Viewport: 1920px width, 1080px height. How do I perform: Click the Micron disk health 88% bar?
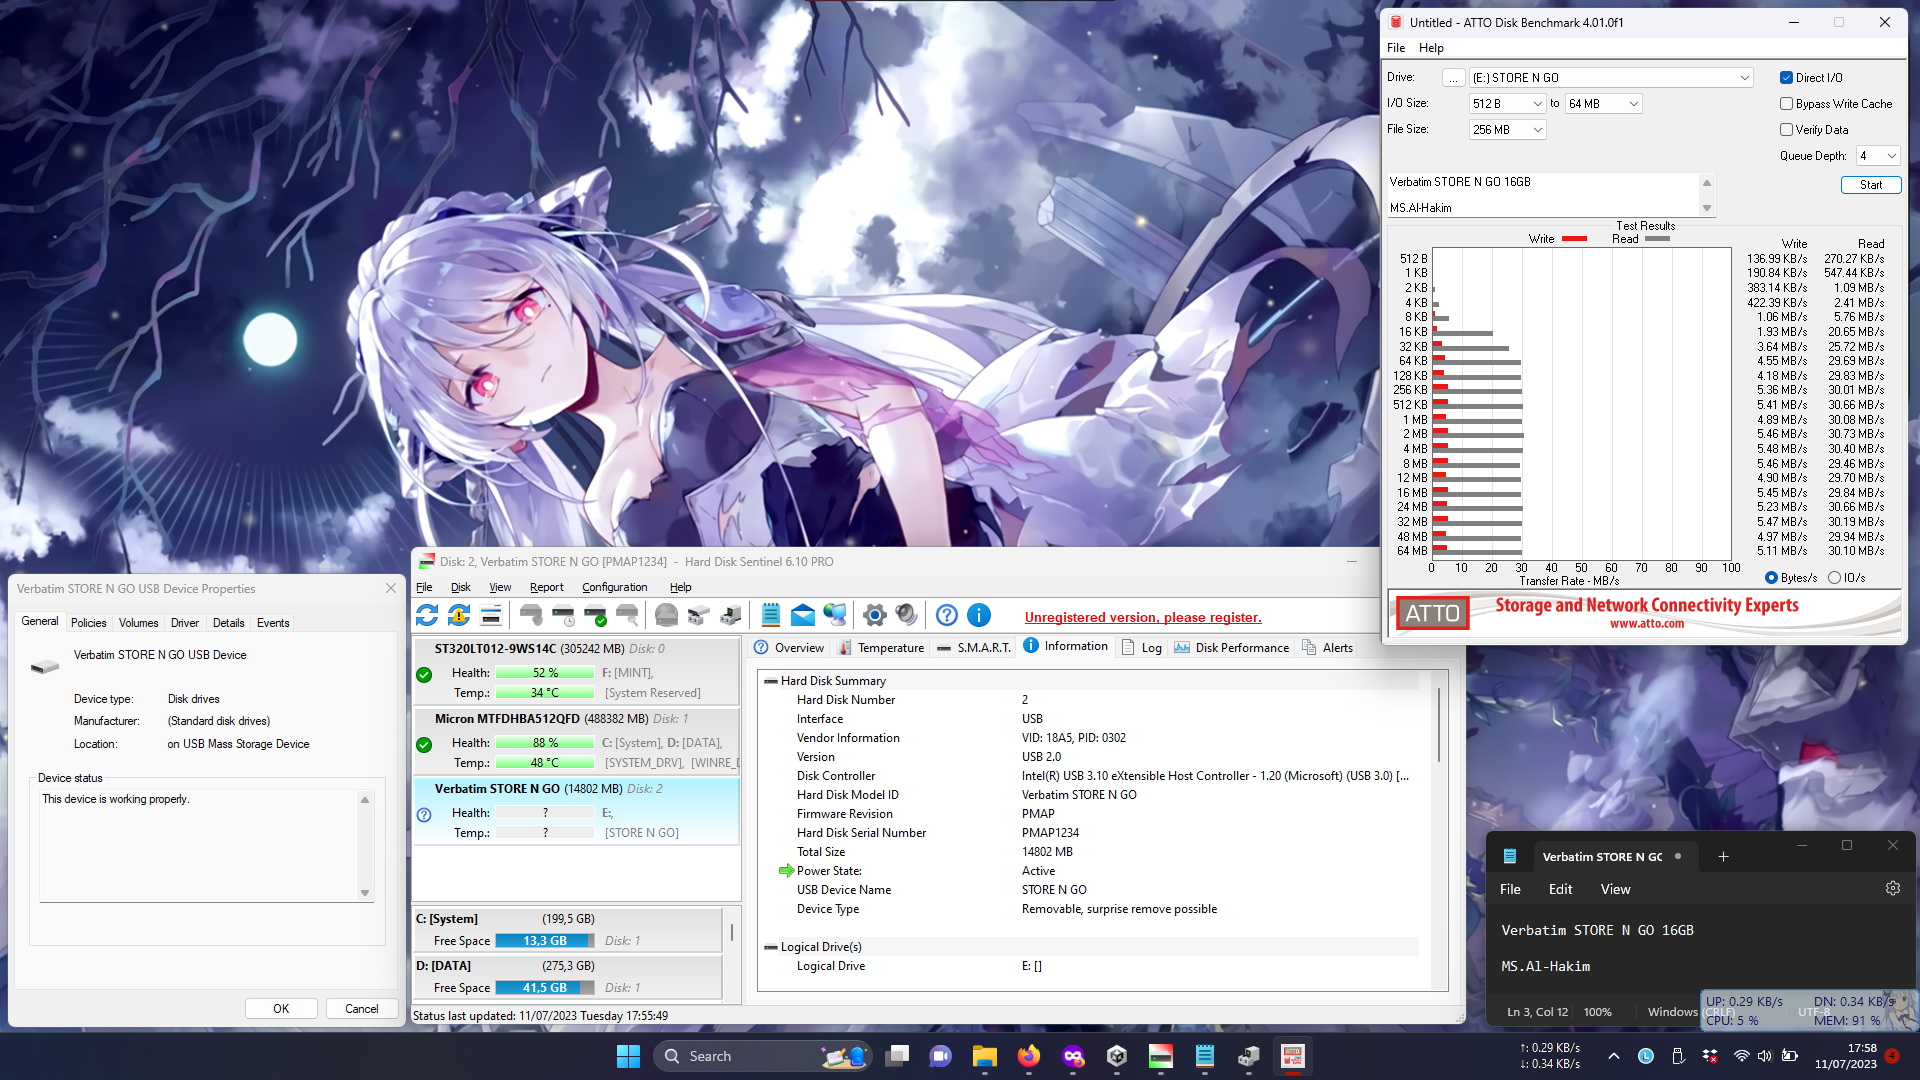click(x=545, y=743)
